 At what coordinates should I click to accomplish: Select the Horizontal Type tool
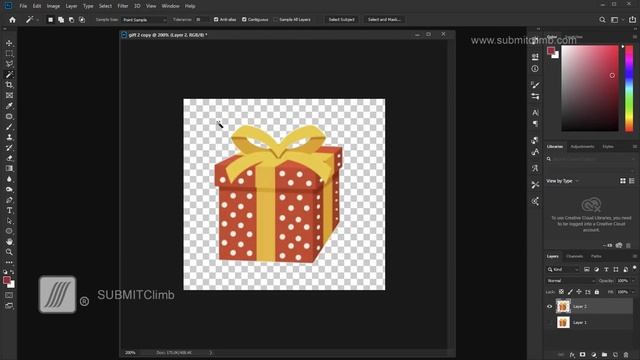click(9, 211)
